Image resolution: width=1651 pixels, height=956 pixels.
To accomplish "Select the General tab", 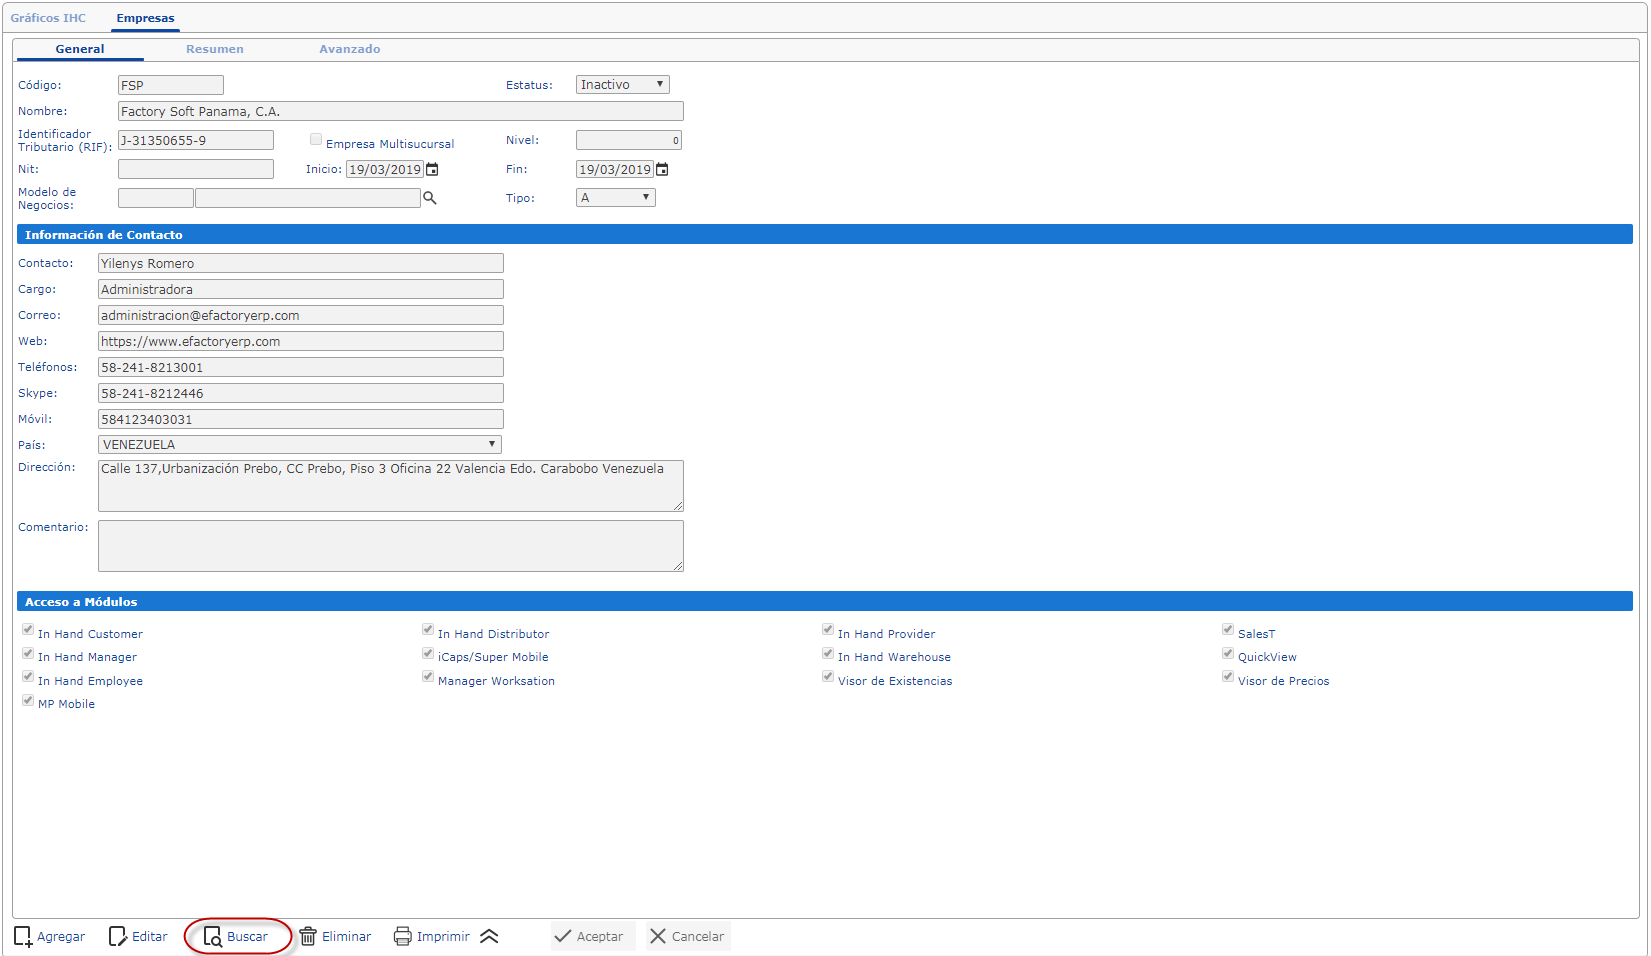I will point(80,49).
